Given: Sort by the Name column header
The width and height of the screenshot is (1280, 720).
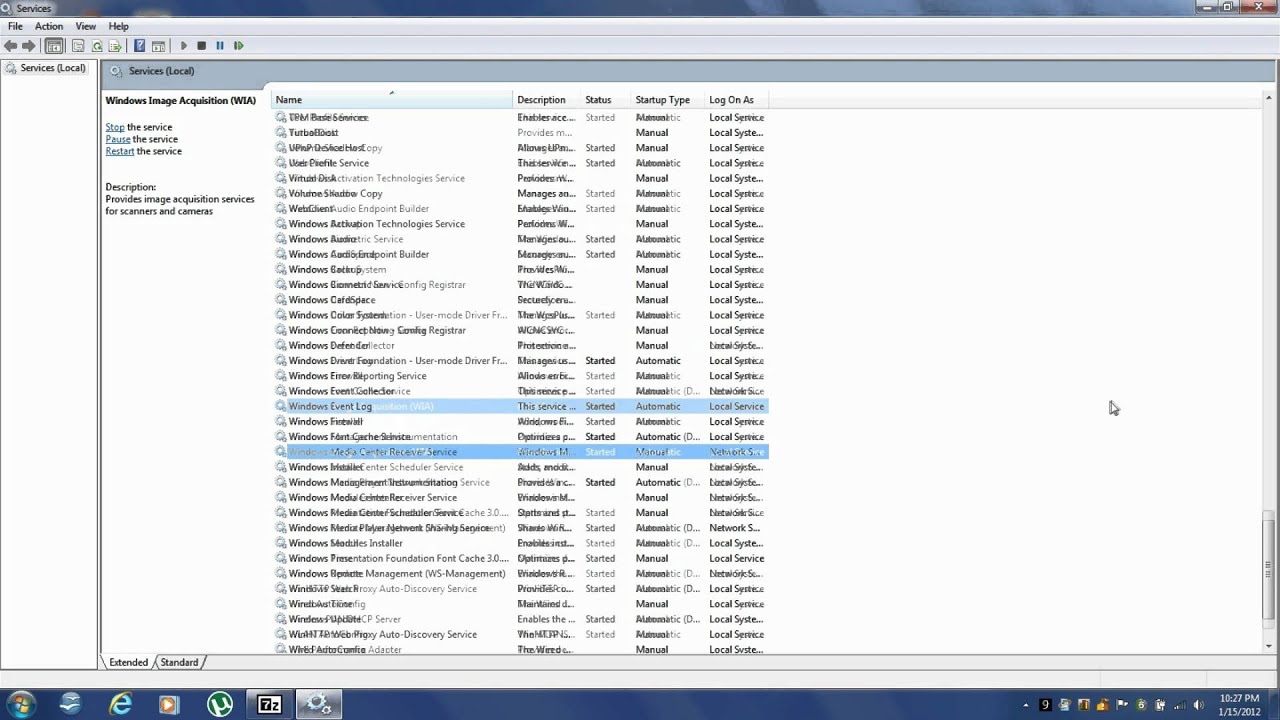Looking at the screenshot, I should pyautogui.click(x=392, y=100).
